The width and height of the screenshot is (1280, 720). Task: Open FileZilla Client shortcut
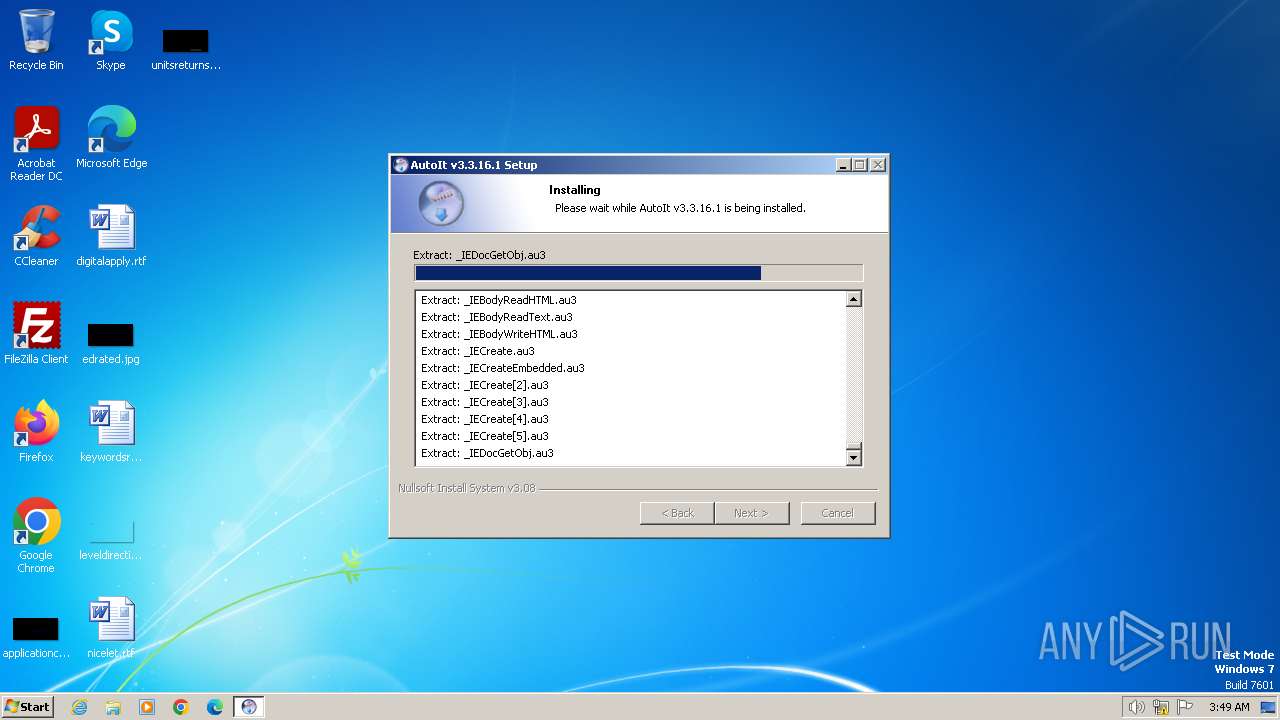(x=36, y=333)
